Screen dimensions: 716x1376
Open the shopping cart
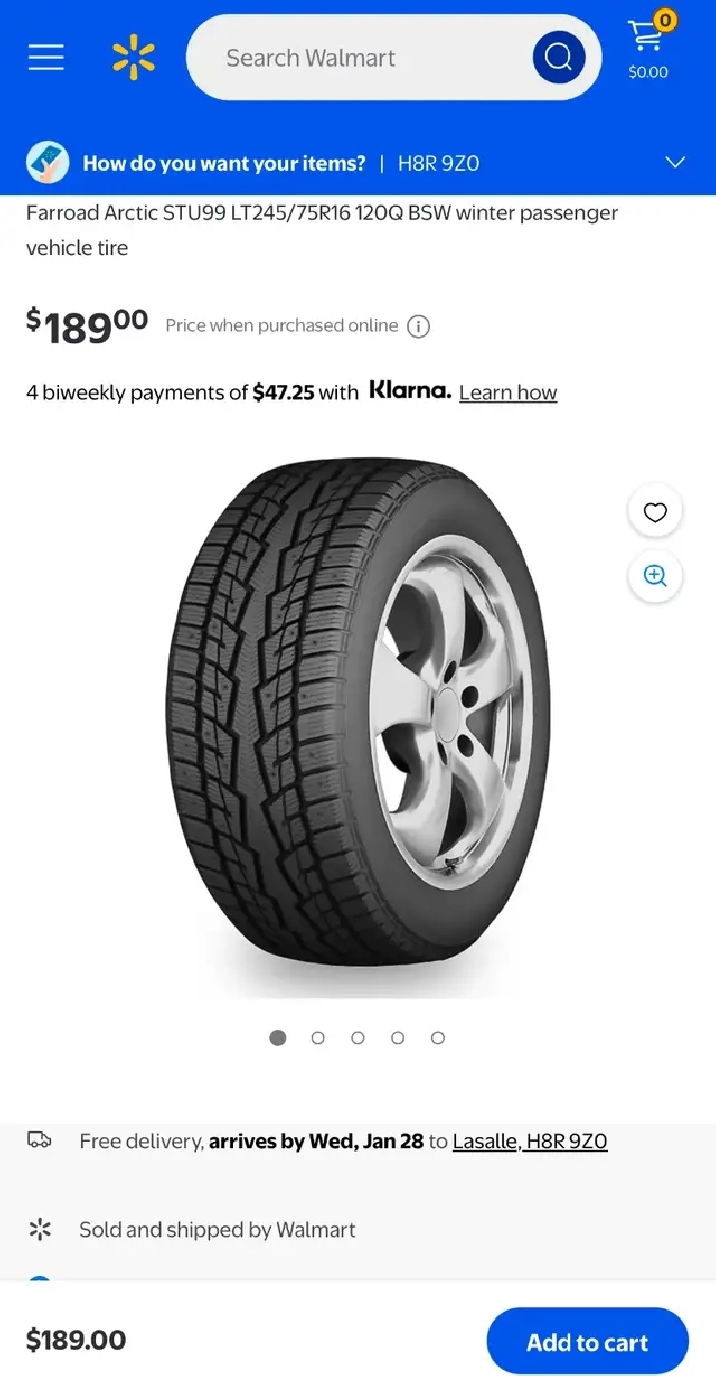click(648, 48)
